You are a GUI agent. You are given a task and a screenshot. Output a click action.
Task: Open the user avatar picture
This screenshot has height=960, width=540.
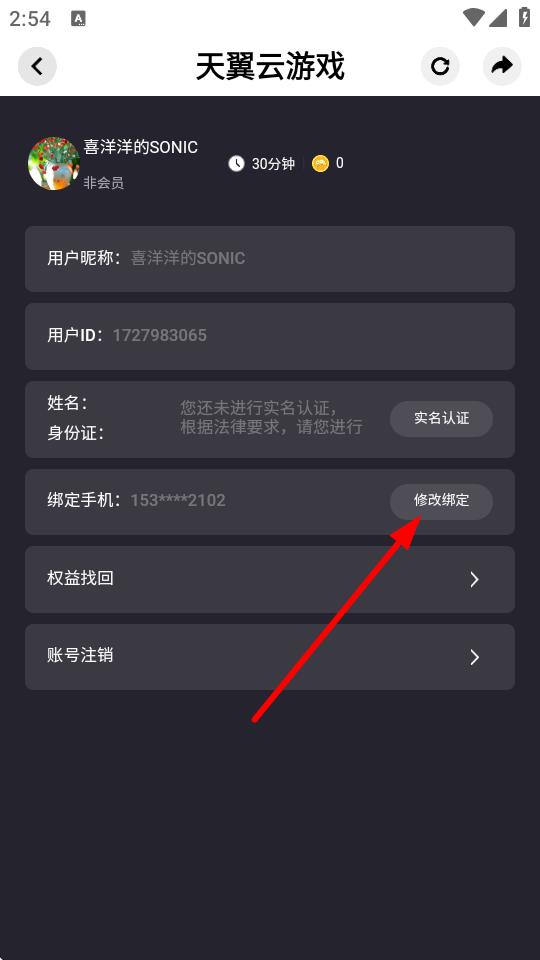54,163
